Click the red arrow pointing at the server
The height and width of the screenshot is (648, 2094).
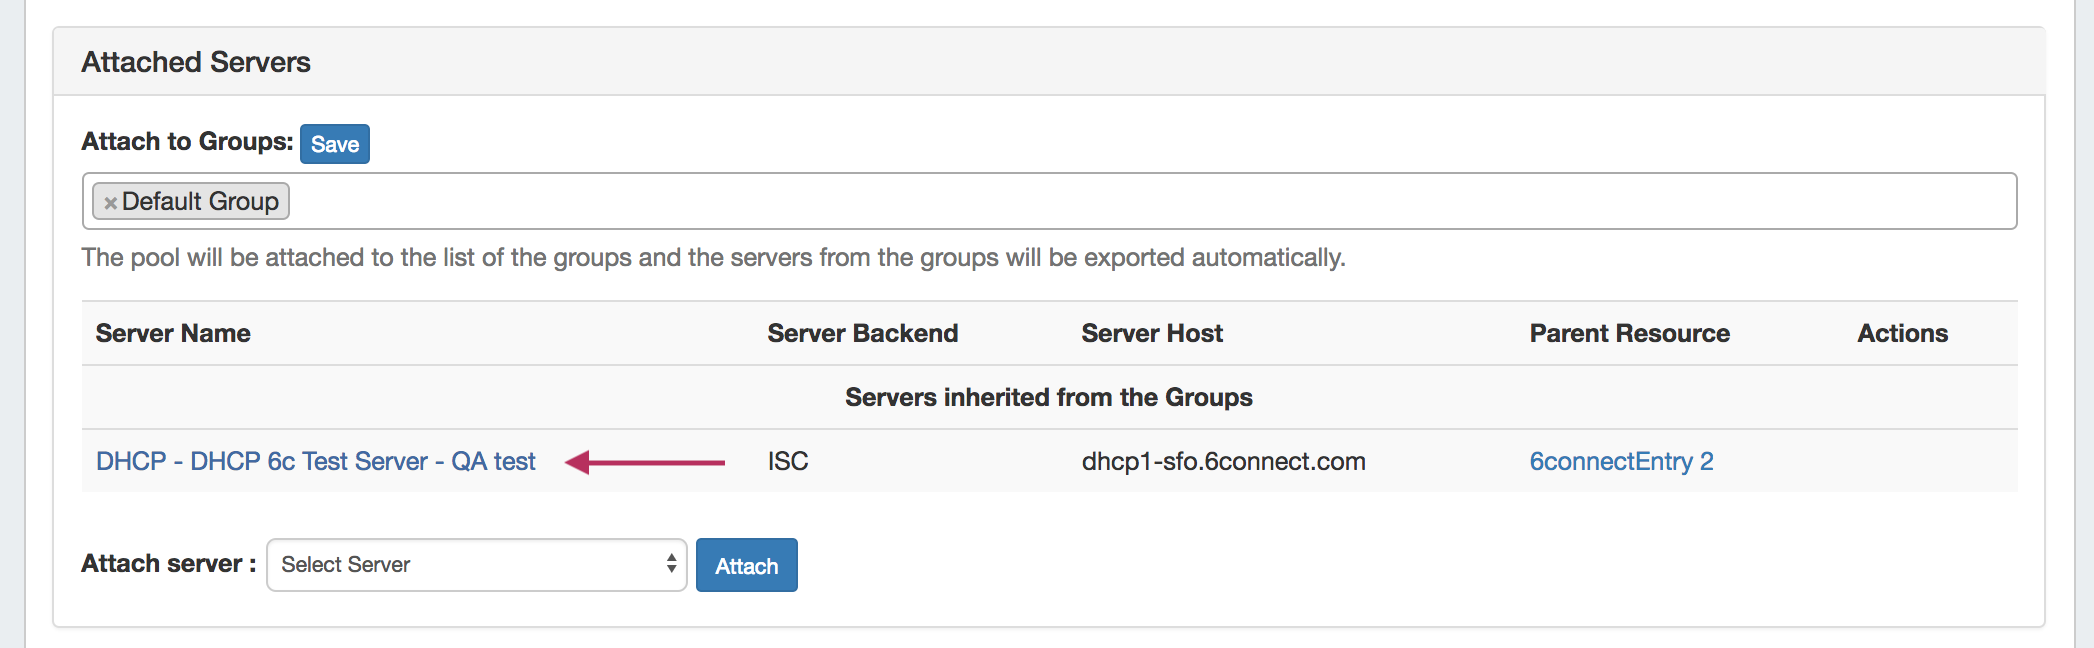[645, 462]
